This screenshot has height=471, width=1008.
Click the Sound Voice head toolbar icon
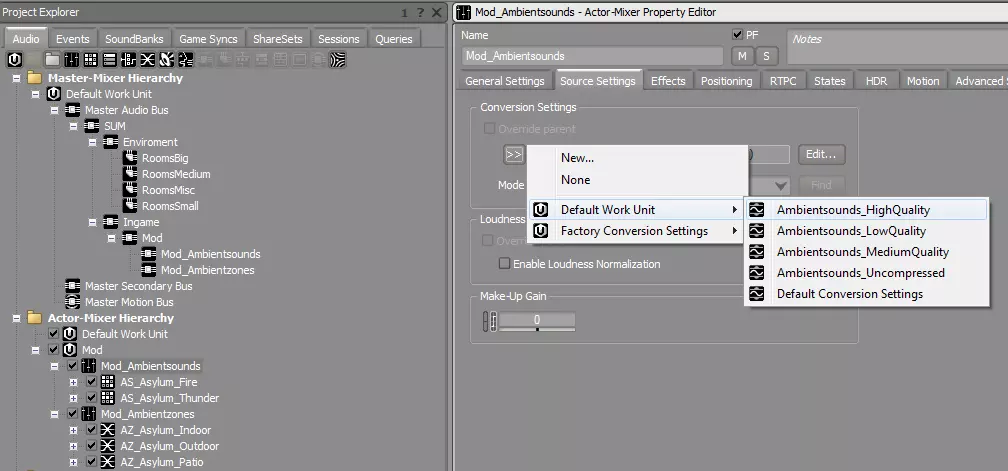coord(186,60)
